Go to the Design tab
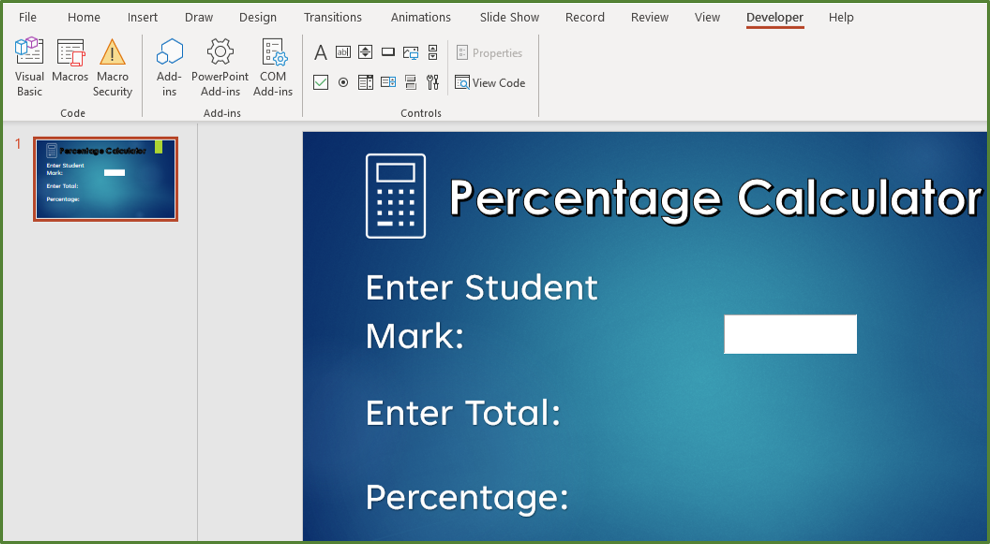Screen dimensions: 990x544 coord(258,17)
